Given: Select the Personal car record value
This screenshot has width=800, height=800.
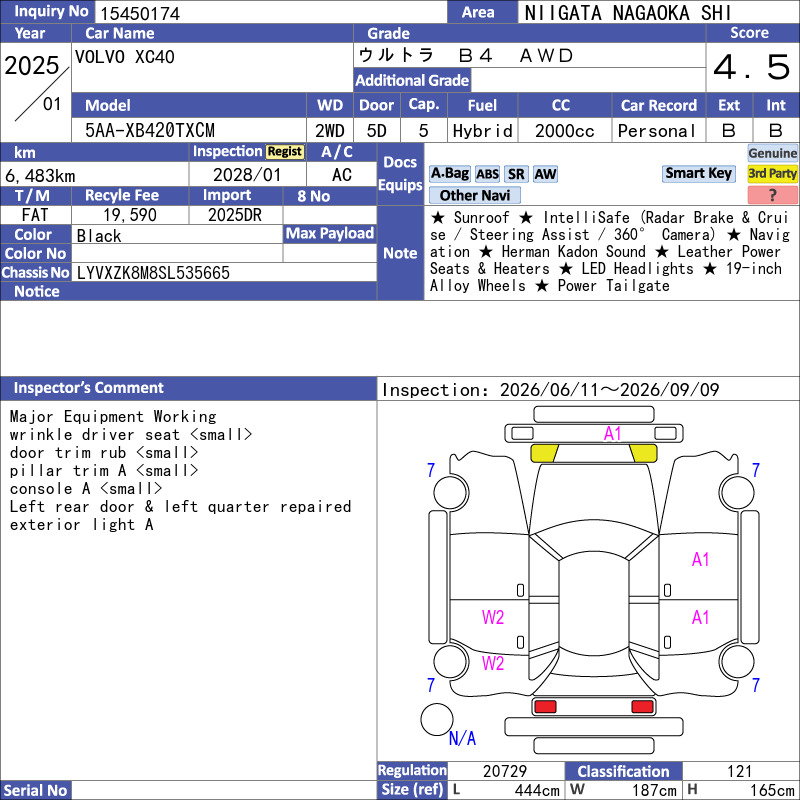Looking at the screenshot, I should [x=657, y=131].
